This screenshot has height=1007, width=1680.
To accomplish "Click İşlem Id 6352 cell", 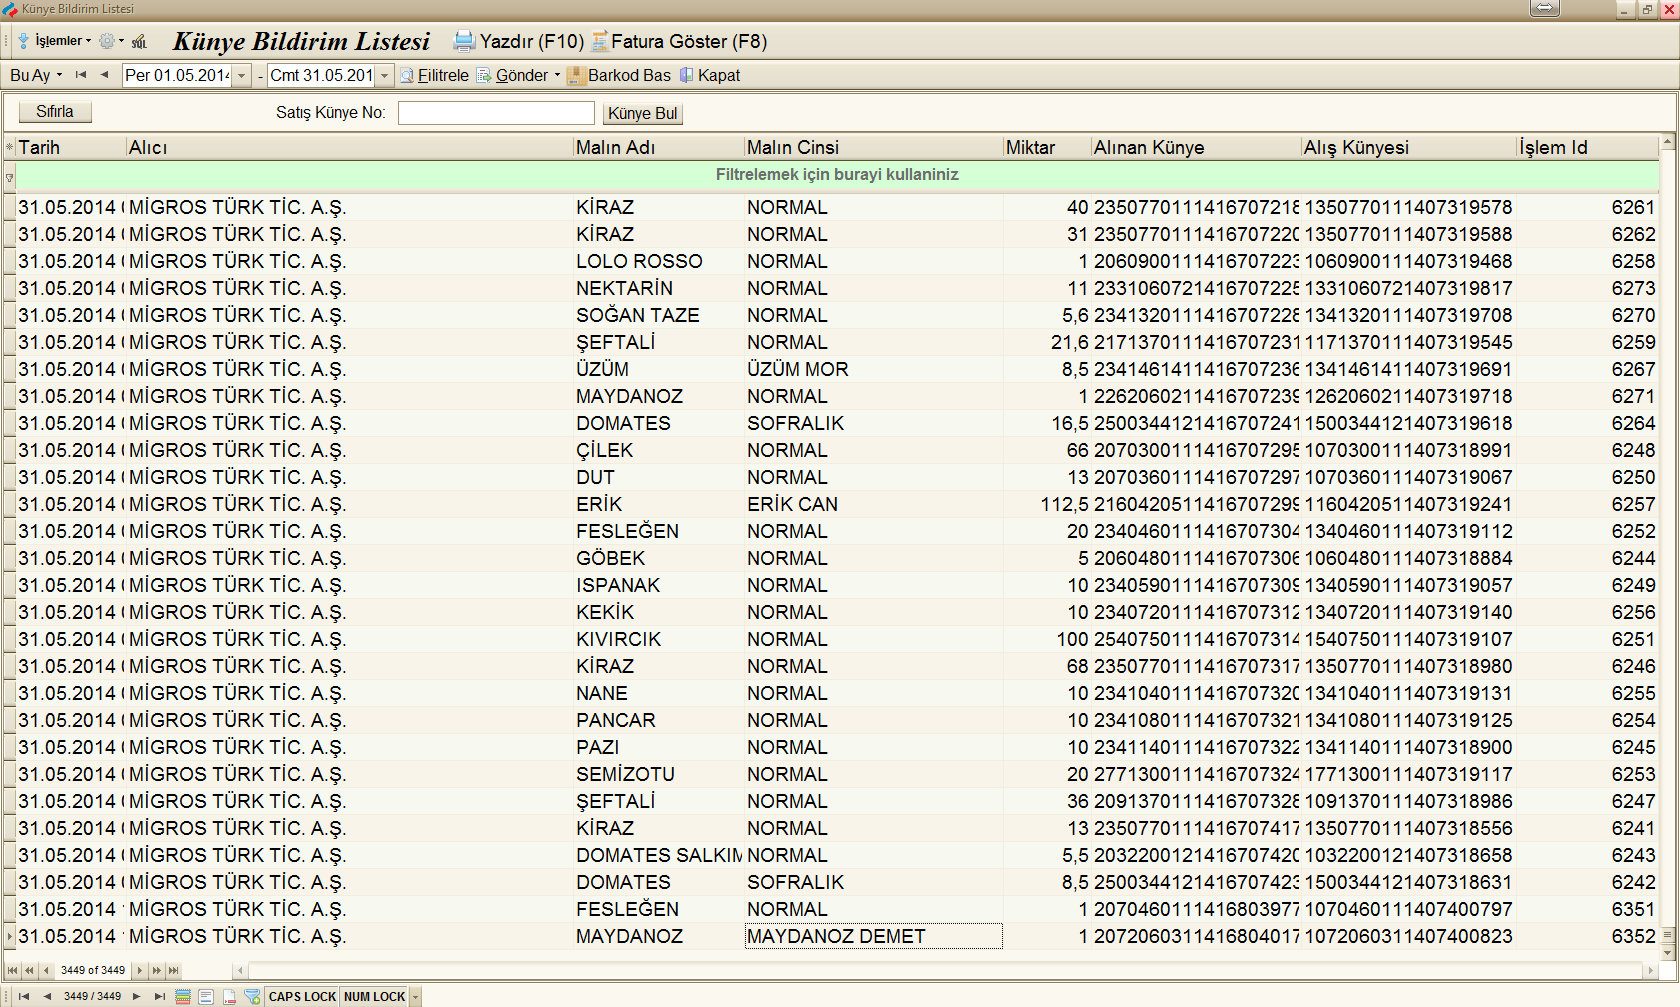I will pos(1587,936).
